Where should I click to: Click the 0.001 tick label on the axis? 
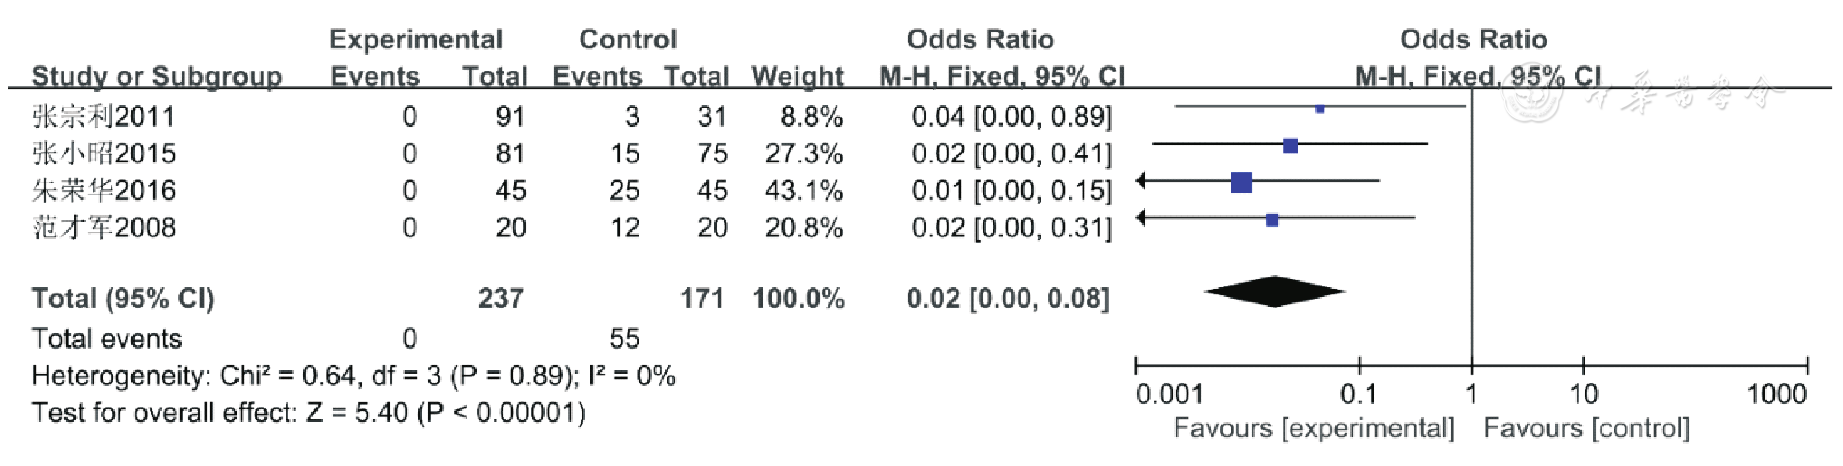tap(1169, 394)
